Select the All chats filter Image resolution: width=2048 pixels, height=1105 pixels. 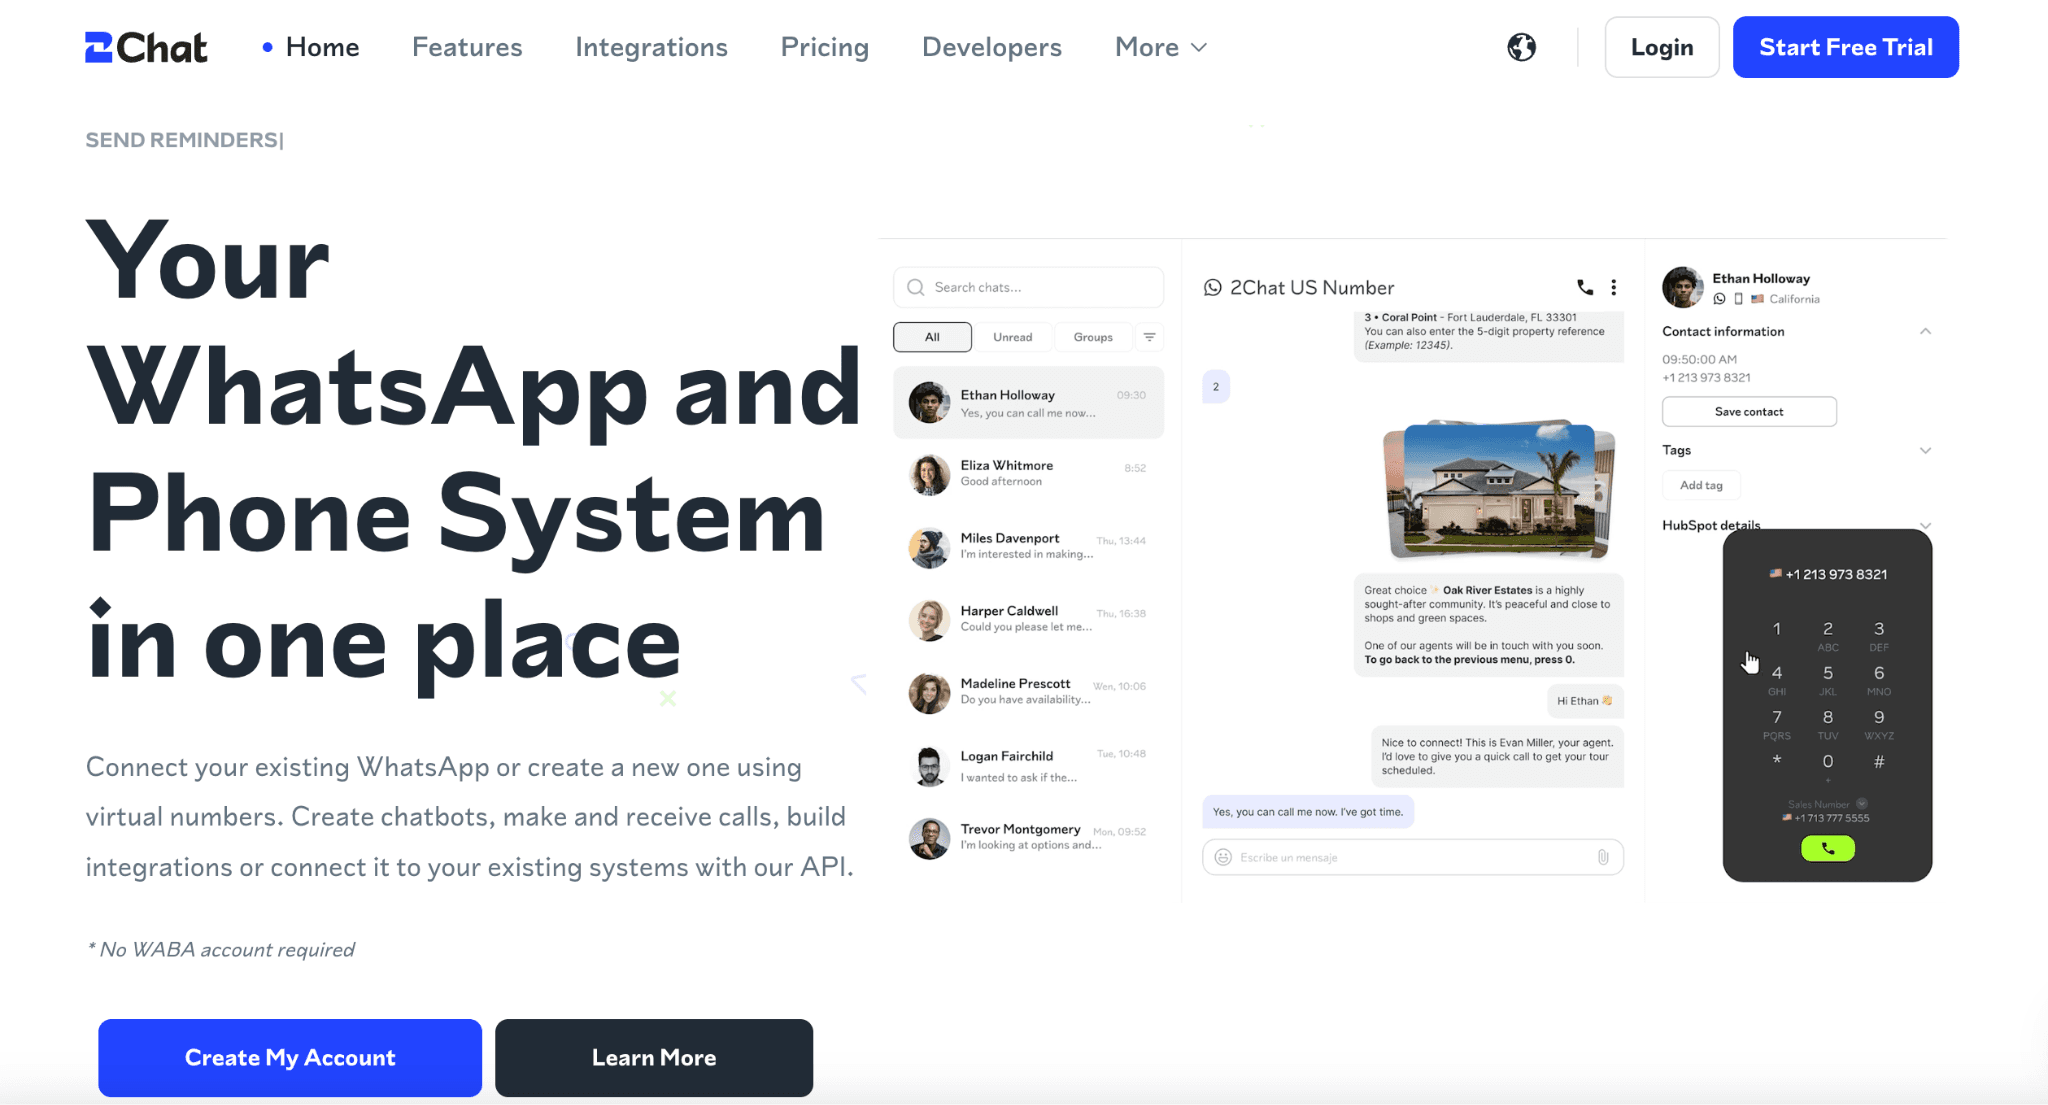point(932,337)
